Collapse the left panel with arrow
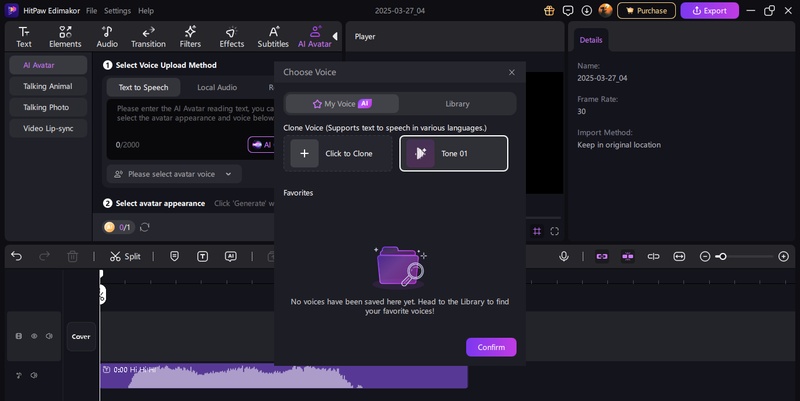 click(x=335, y=37)
